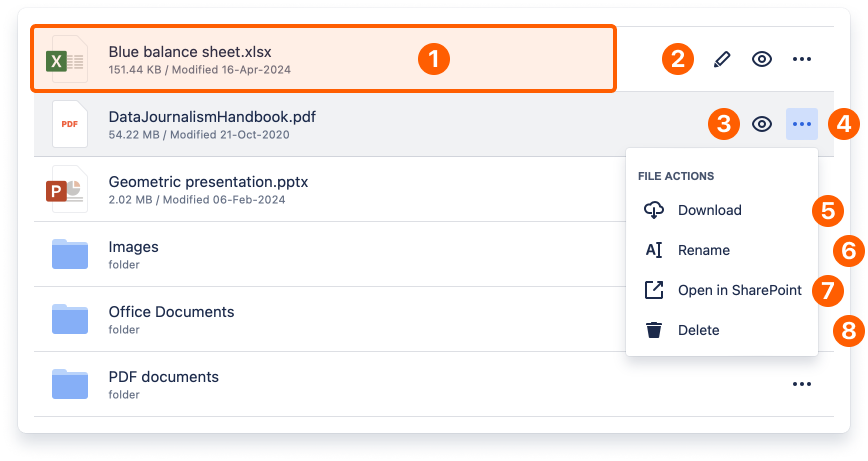Open more actions for PDF documents folder
This screenshot has width=868, height=461.
[x=801, y=384]
